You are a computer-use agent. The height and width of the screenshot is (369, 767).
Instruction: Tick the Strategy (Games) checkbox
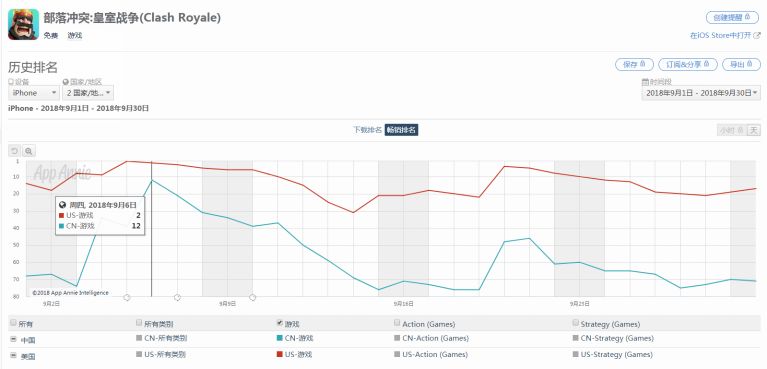pos(576,323)
